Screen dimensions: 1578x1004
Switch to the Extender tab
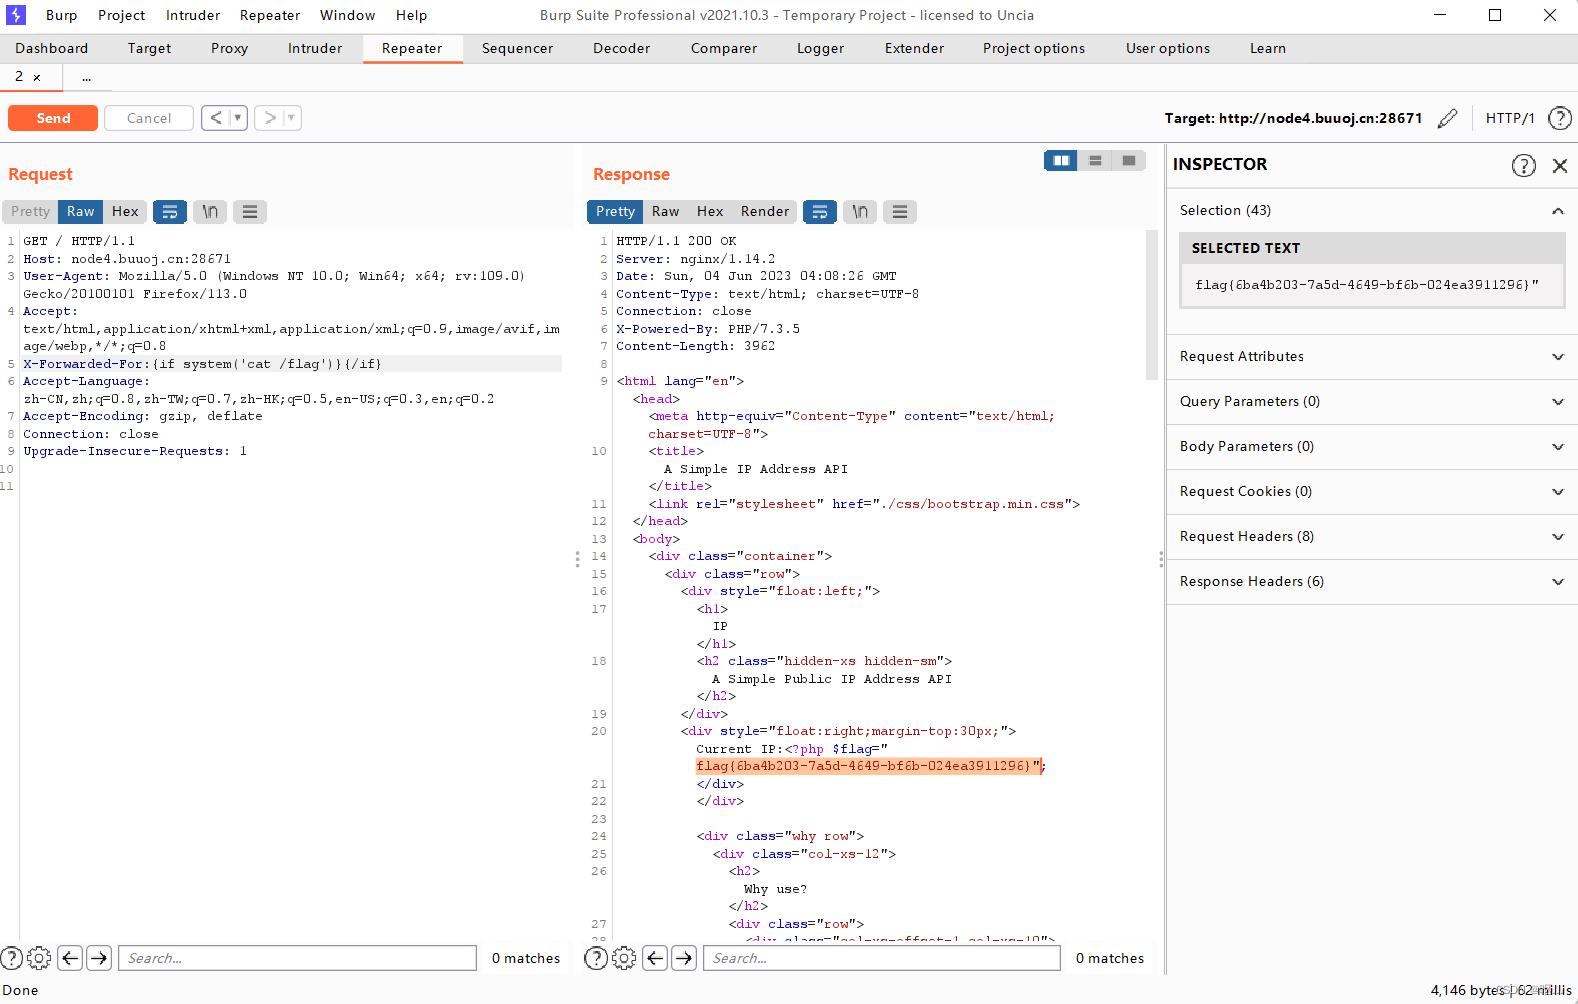click(914, 48)
